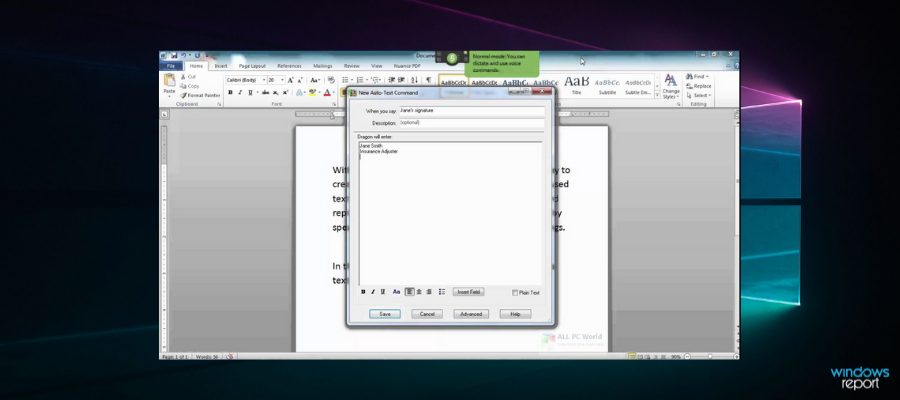The image size is (900, 400).
Task: Apply Italic in Word ribbon
Action: click(x=240, y=92)
